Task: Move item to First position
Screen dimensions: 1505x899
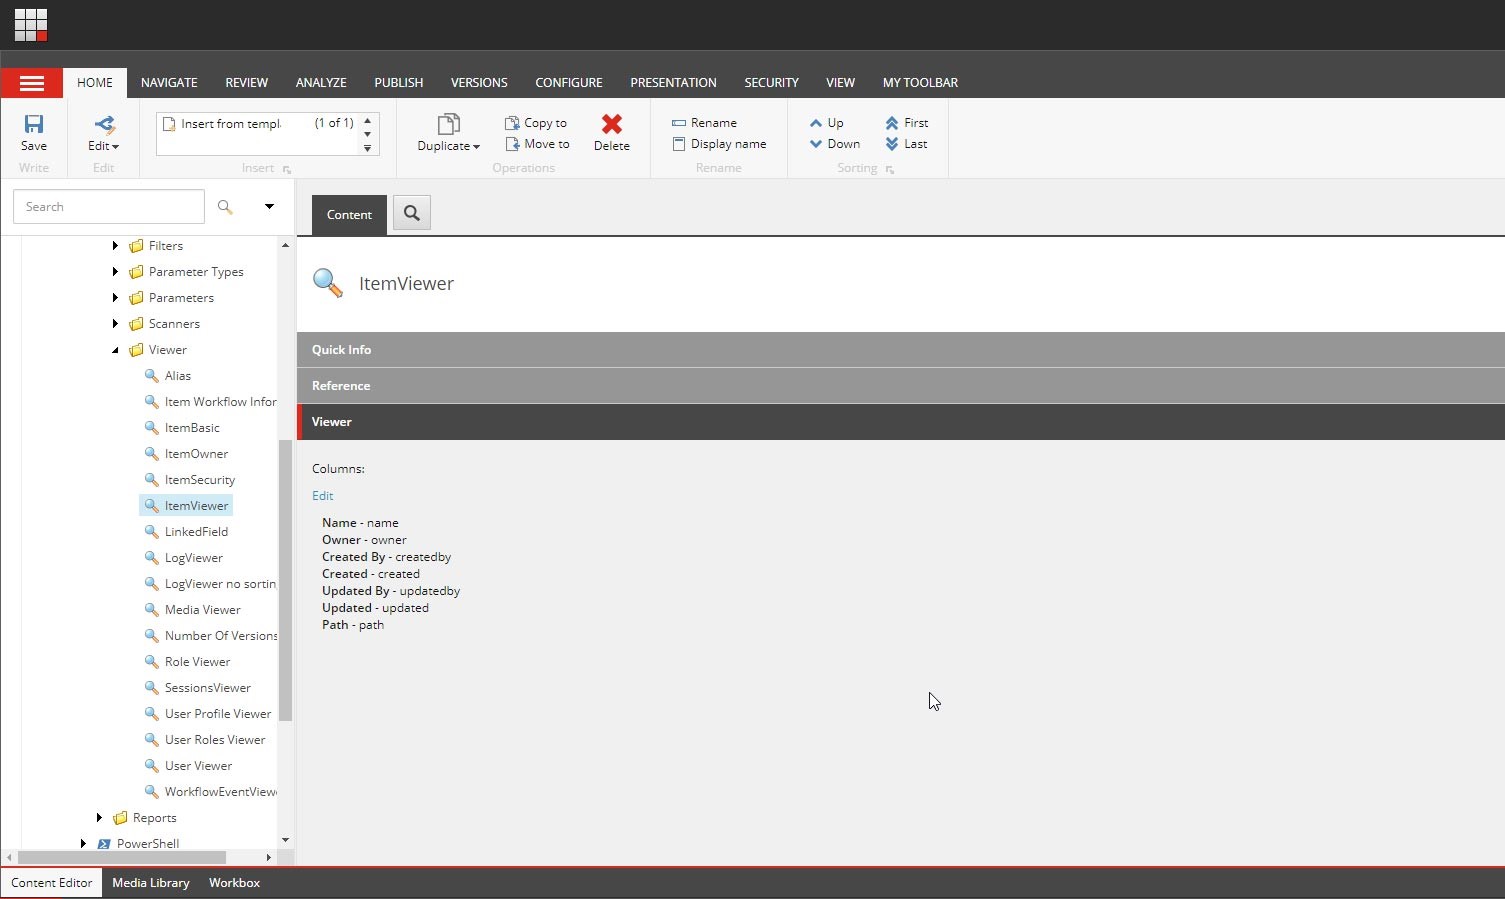Action: [906, 123]
